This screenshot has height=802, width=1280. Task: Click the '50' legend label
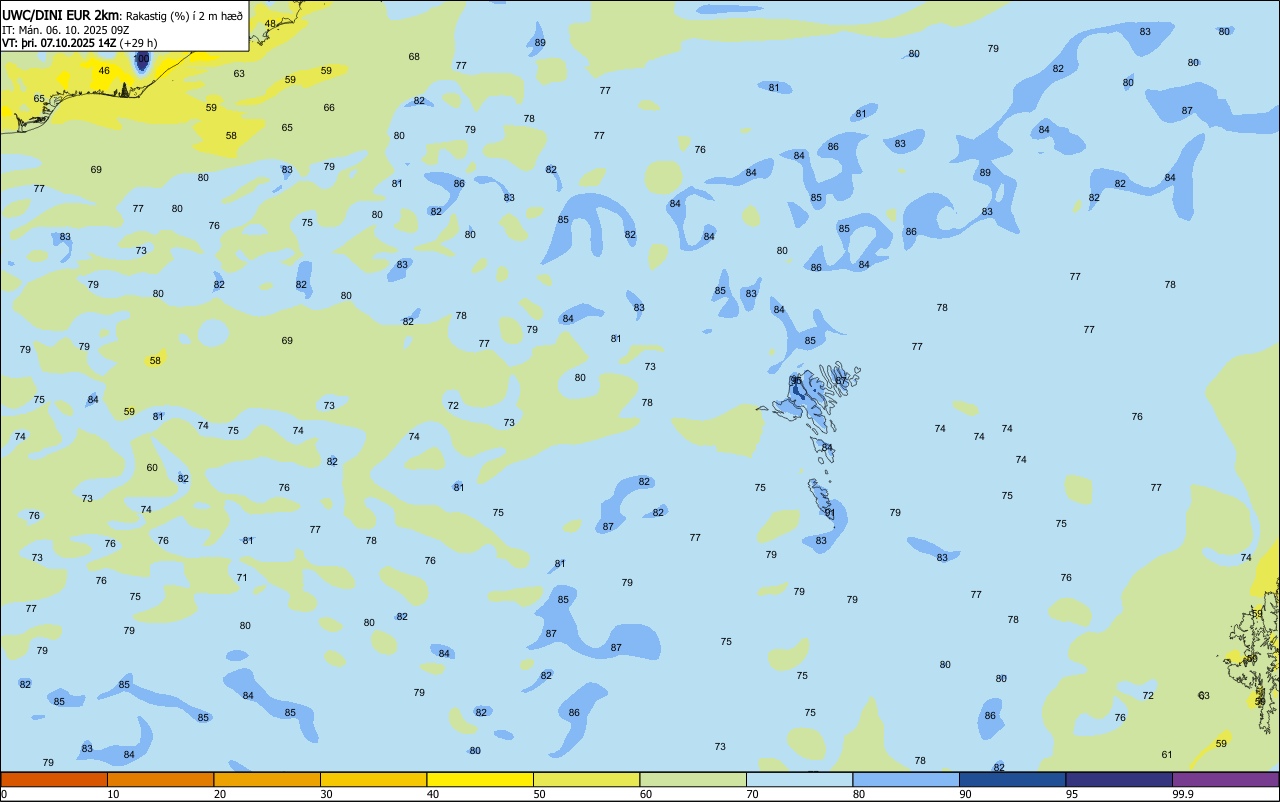(x=540, y=794)
